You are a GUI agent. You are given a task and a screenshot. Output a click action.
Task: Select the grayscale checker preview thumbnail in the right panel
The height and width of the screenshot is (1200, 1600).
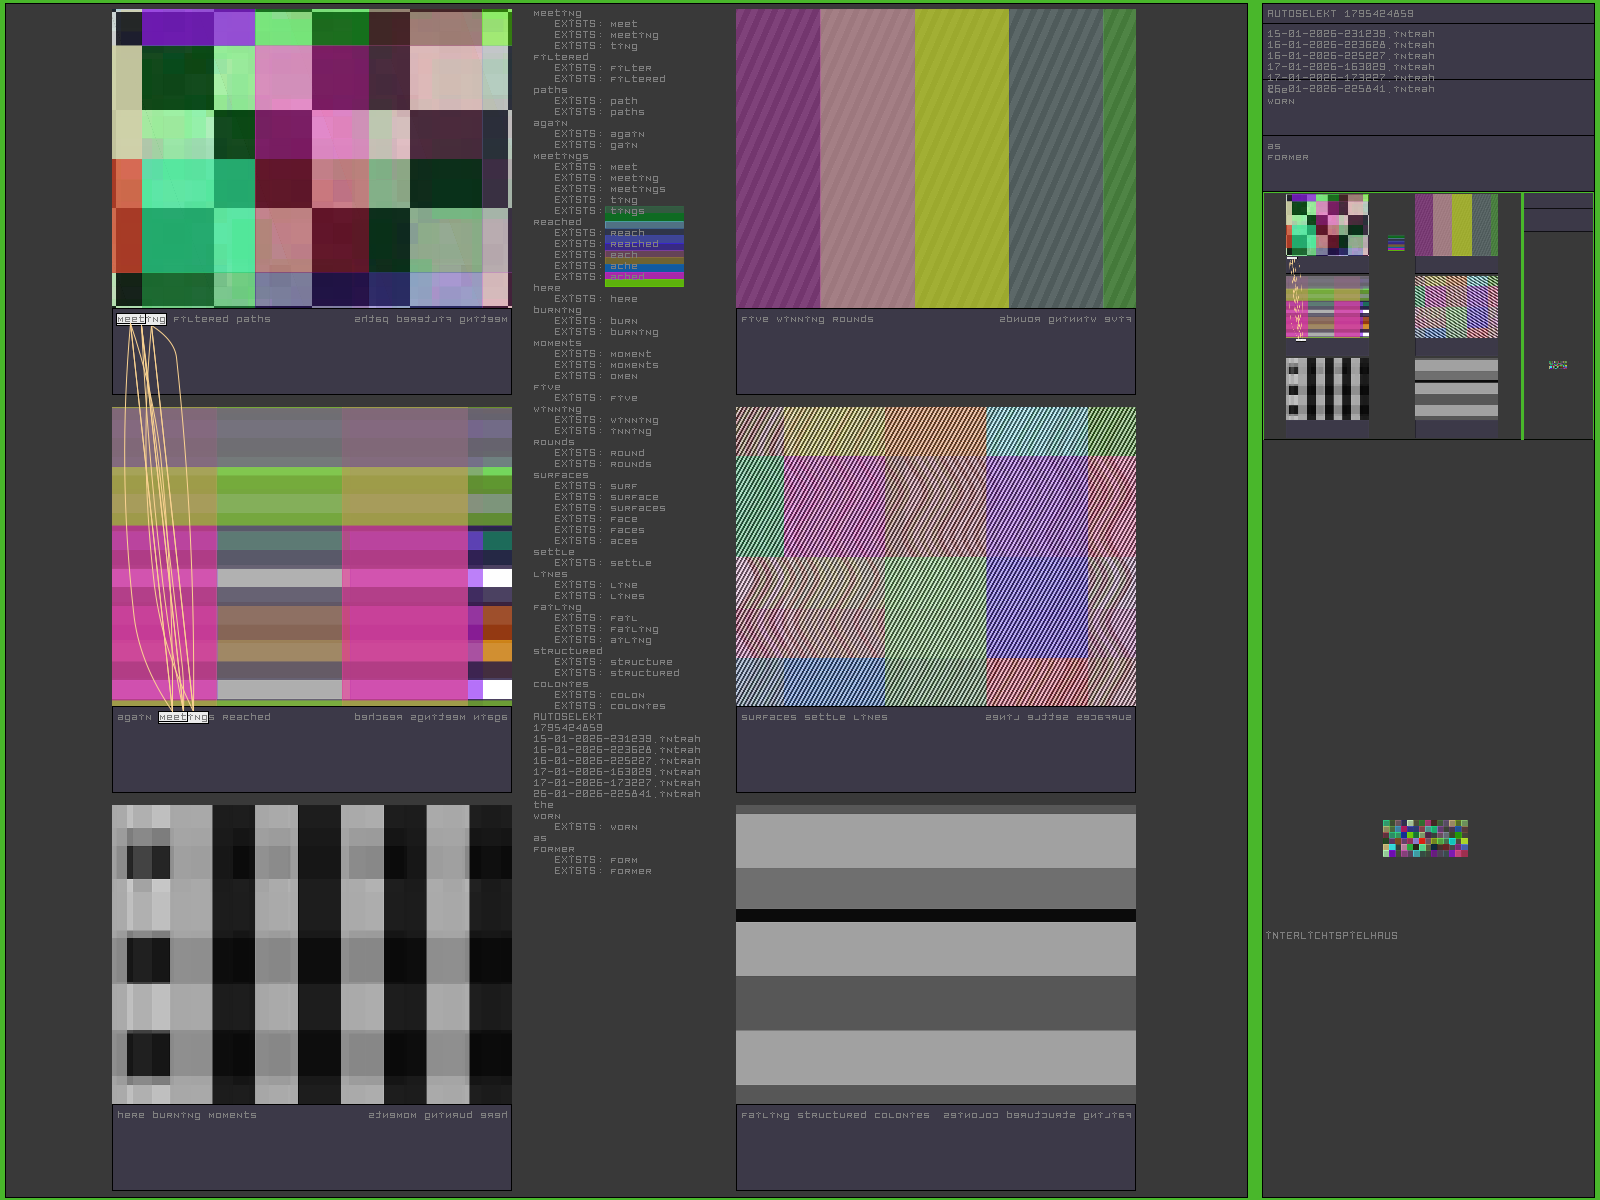pyautogui.click(x=1327, y=389)
